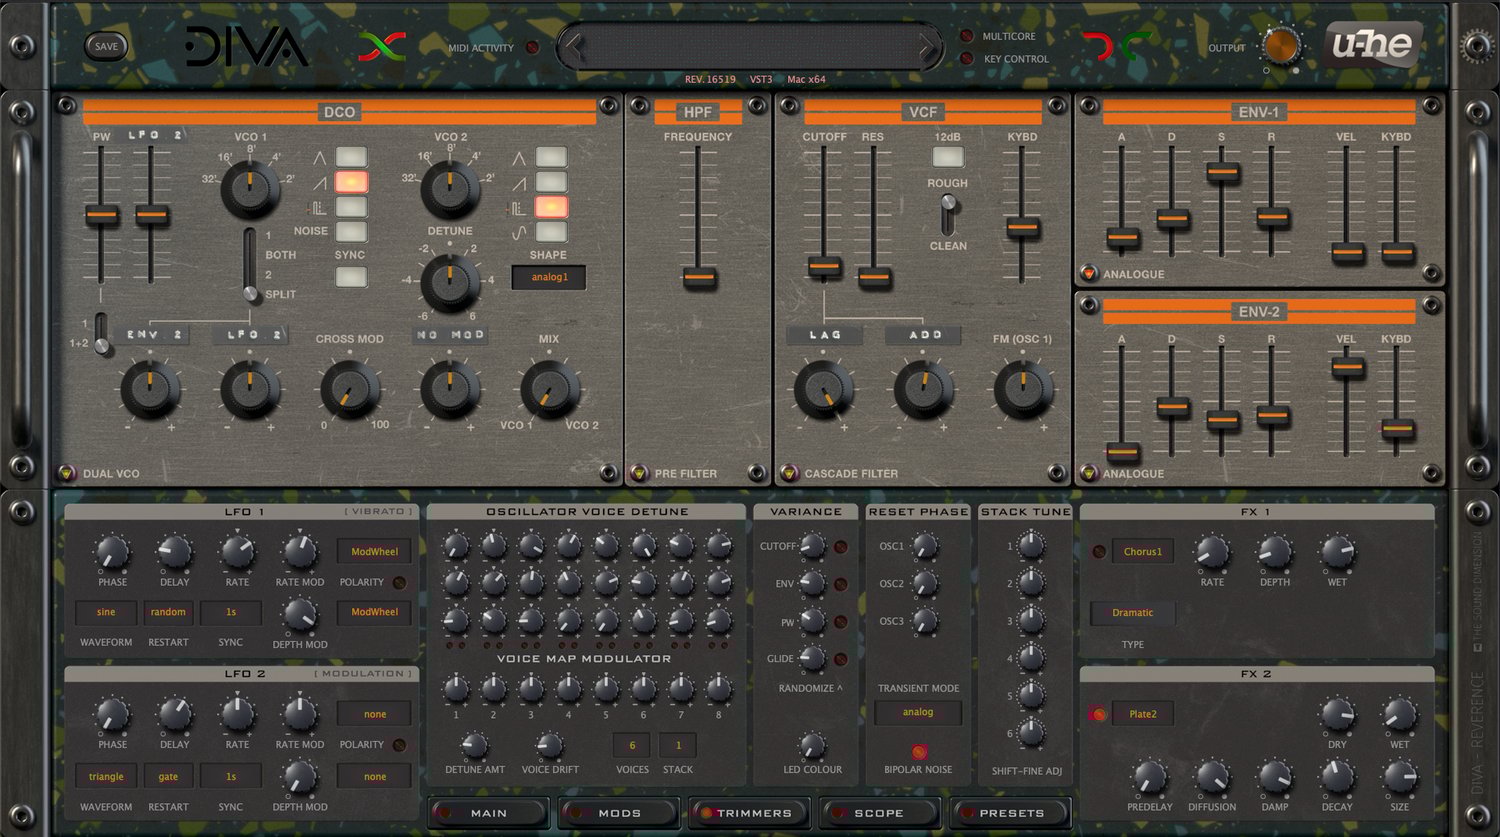Click the crossed red and green arrows icon beside the DIVA logo

pyautogui.click(x=382, y=46)
